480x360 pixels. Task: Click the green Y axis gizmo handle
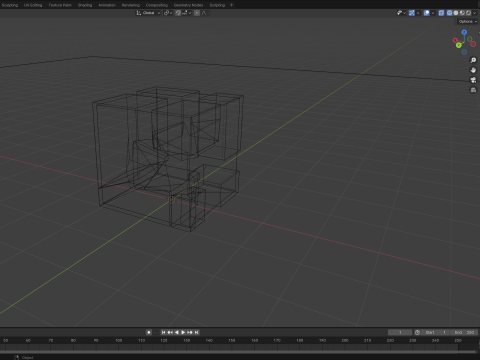pos(459,45)
